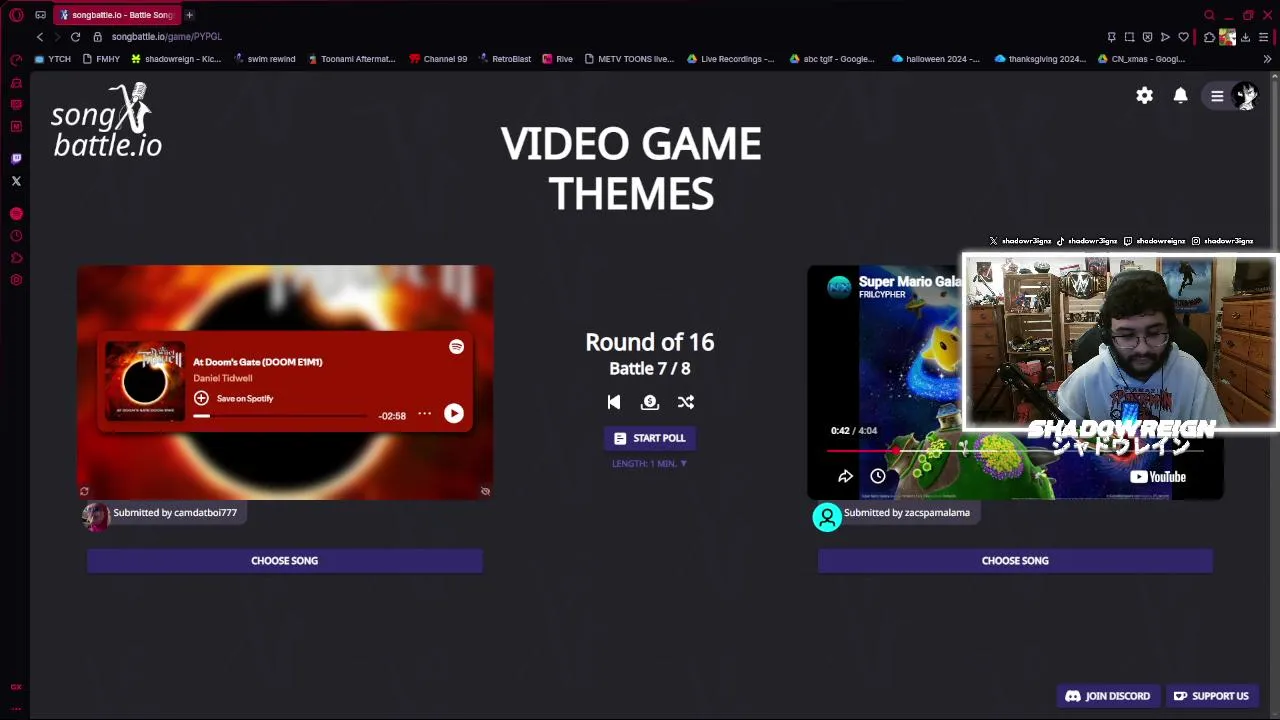
Task: Click the FRILCYPHER channel name
Action: (882, 295)
